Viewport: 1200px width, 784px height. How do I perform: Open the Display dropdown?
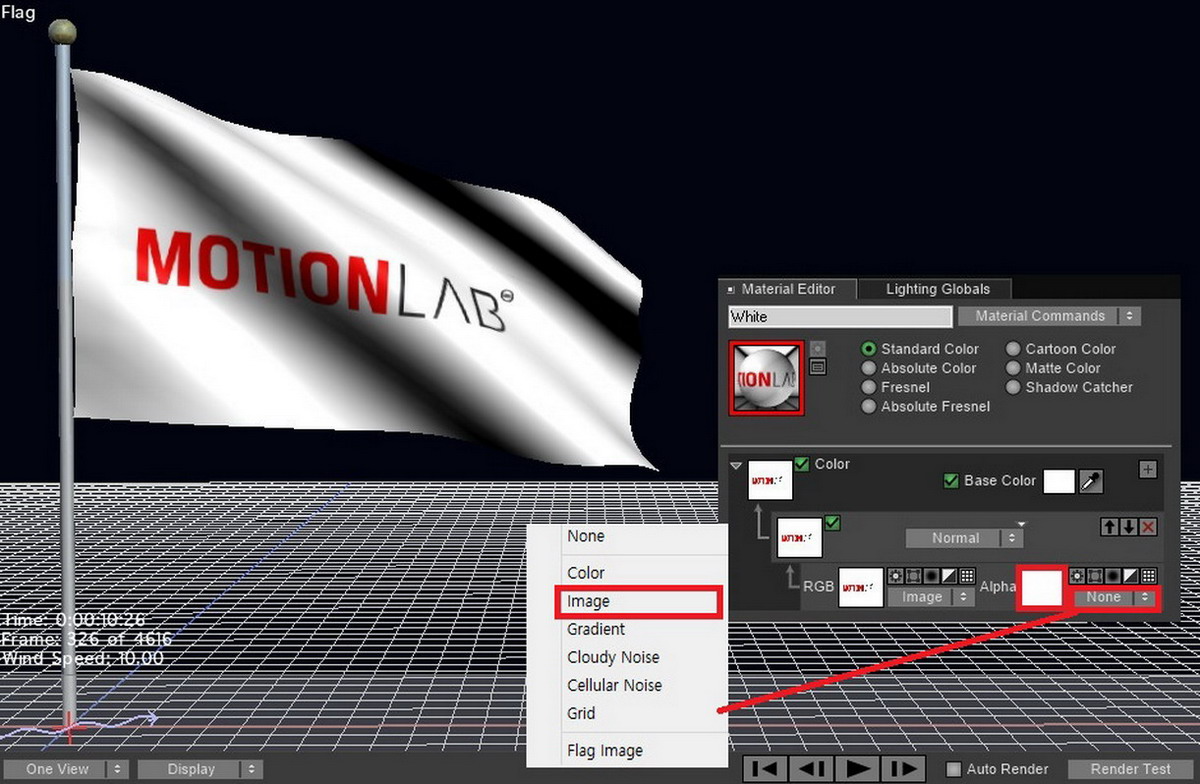[200, 769]
